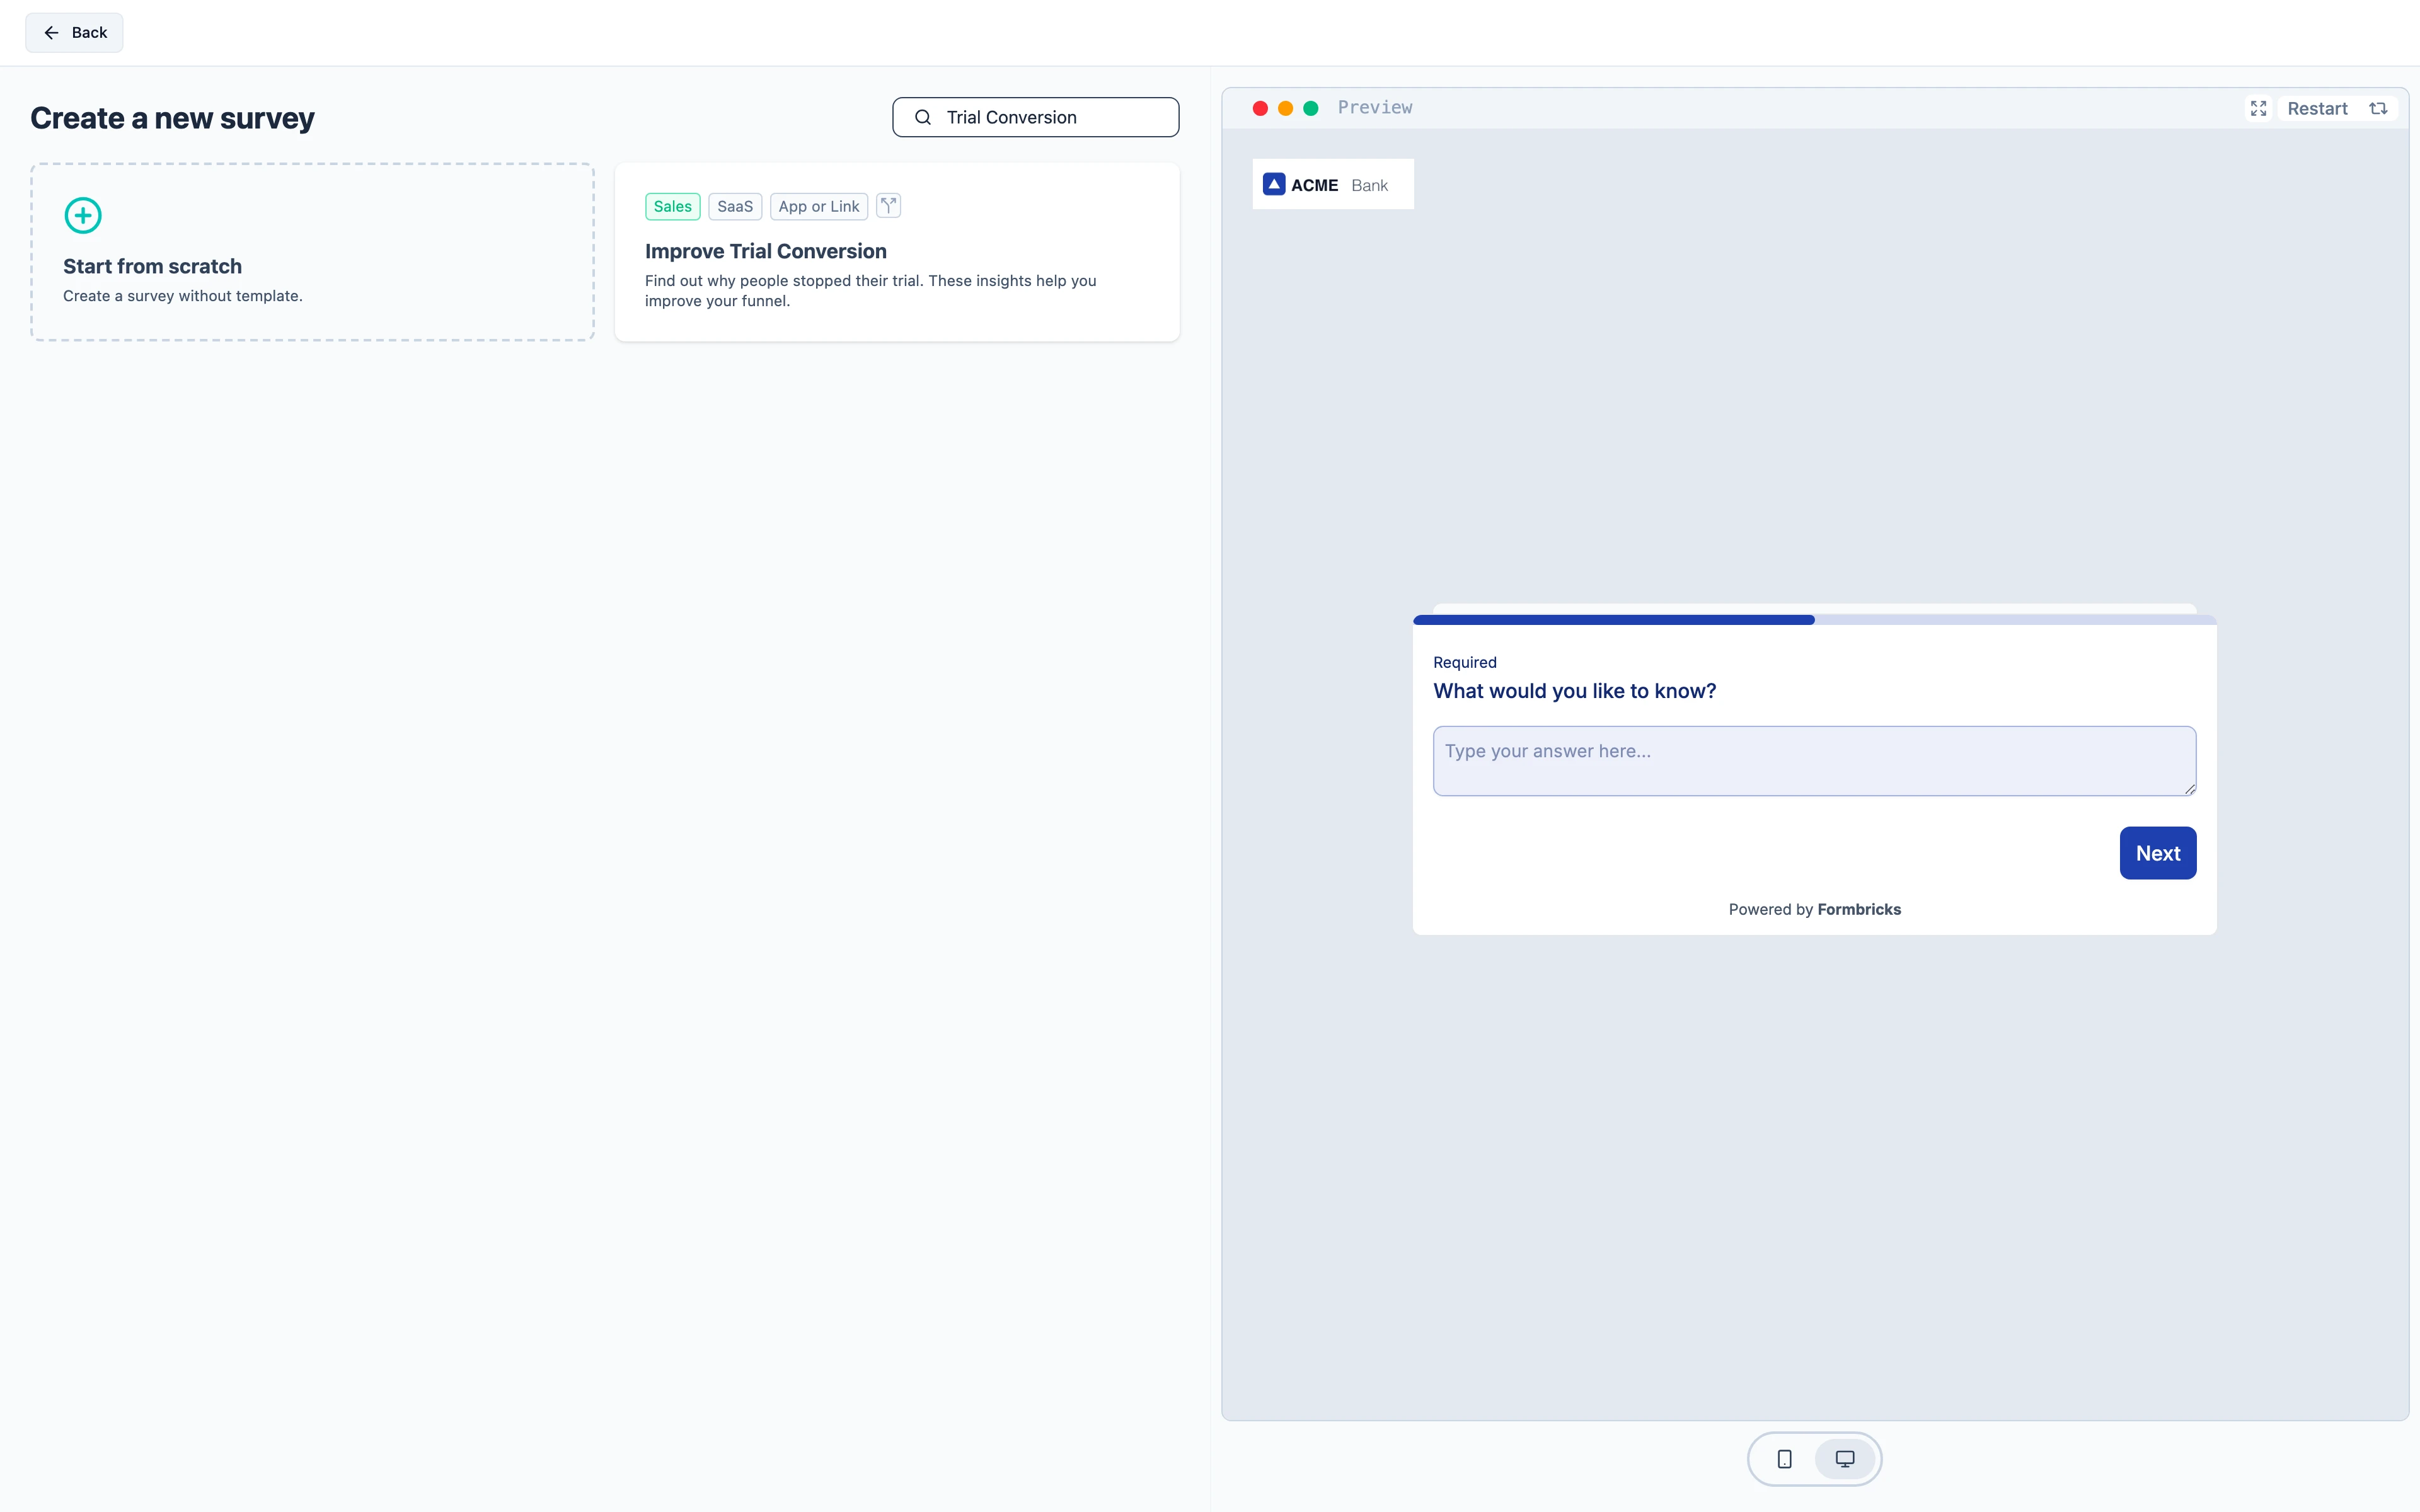Image resolution: width=2420 pixels, height=1512 pixels.
Task: Click the ACME Bank logo
Action: [x=1332, y=184]
